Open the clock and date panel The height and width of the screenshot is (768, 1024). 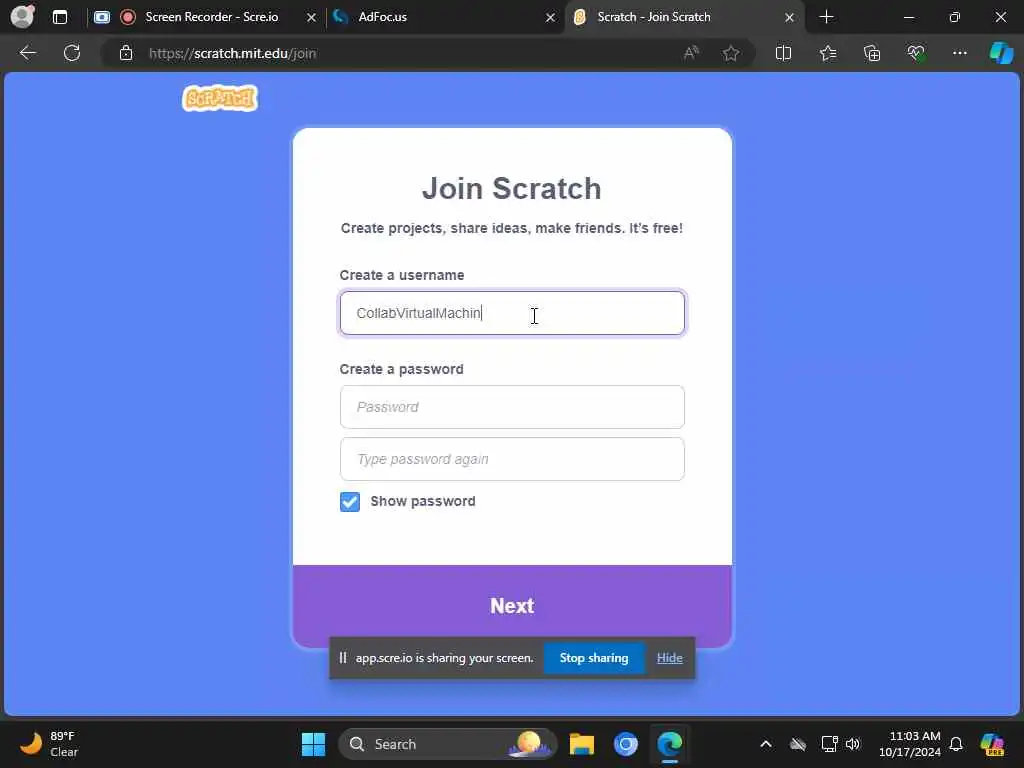pyautogui.click(x=910, y=744)
